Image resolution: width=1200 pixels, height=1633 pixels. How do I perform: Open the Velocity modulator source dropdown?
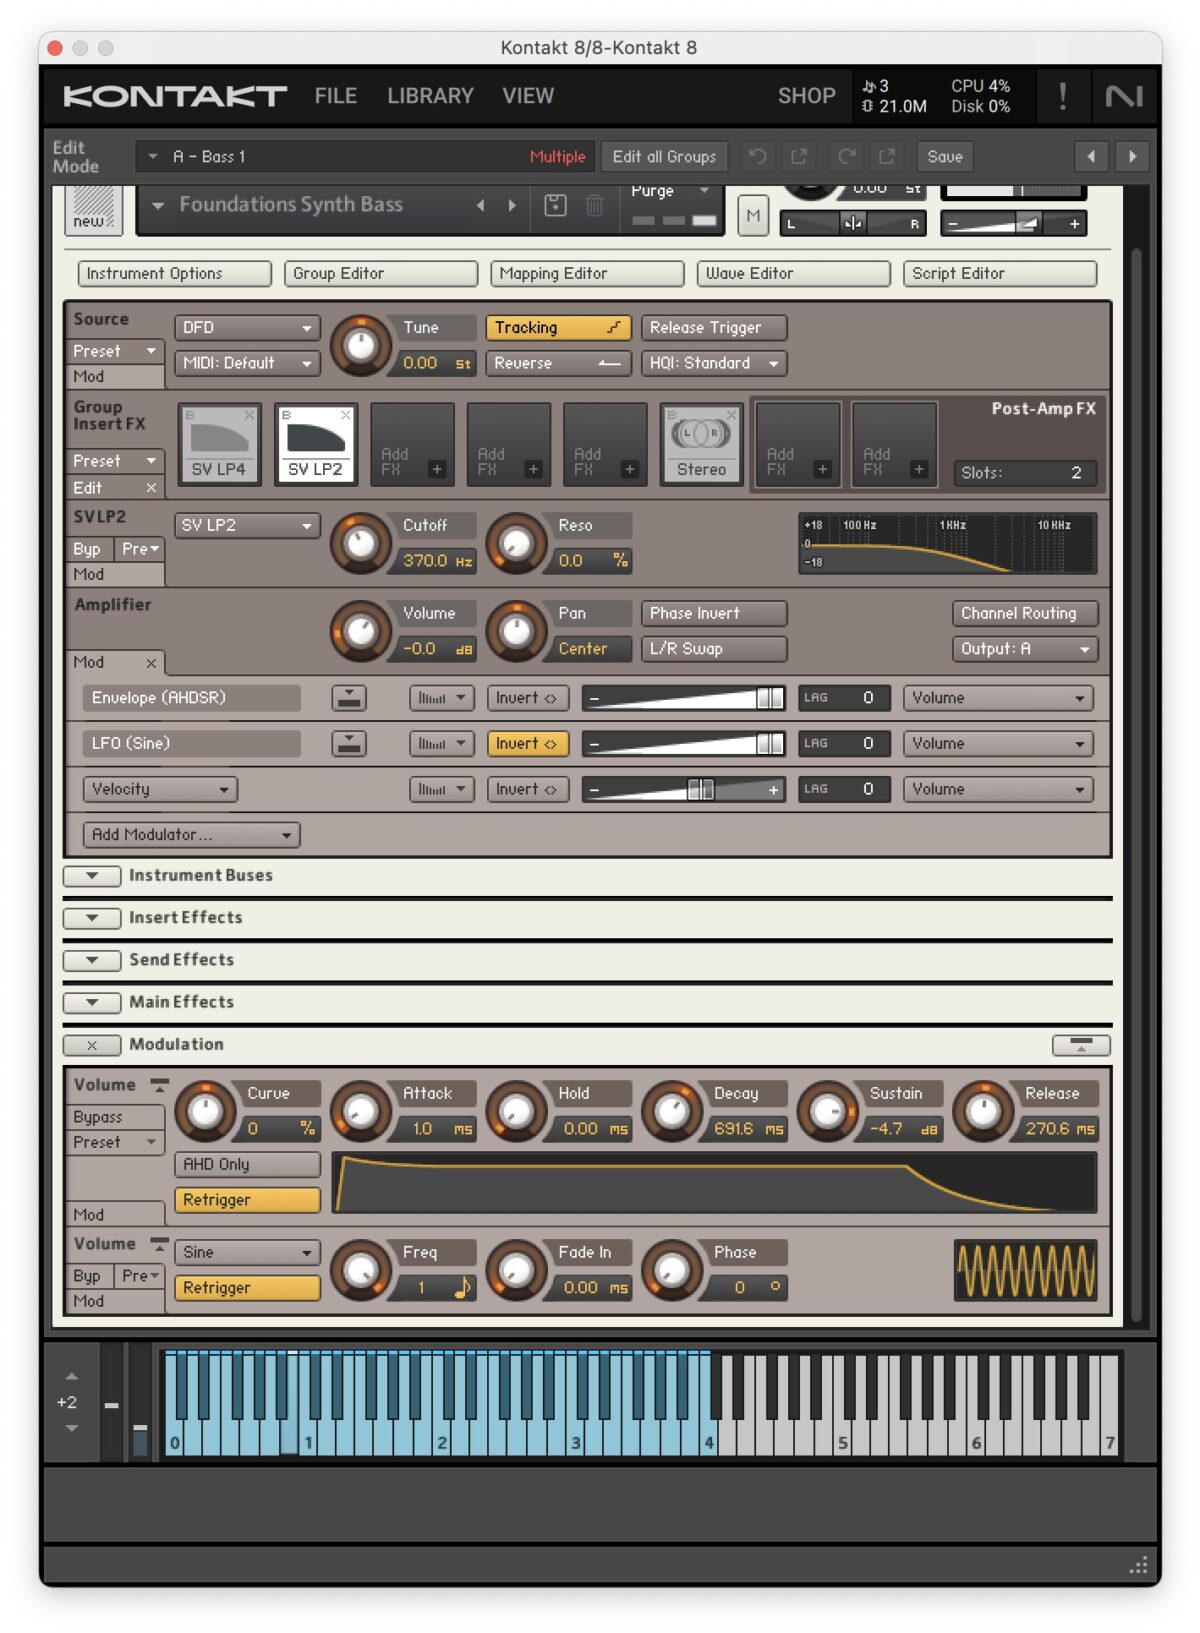pyautogui.click(x=160, y=789)
